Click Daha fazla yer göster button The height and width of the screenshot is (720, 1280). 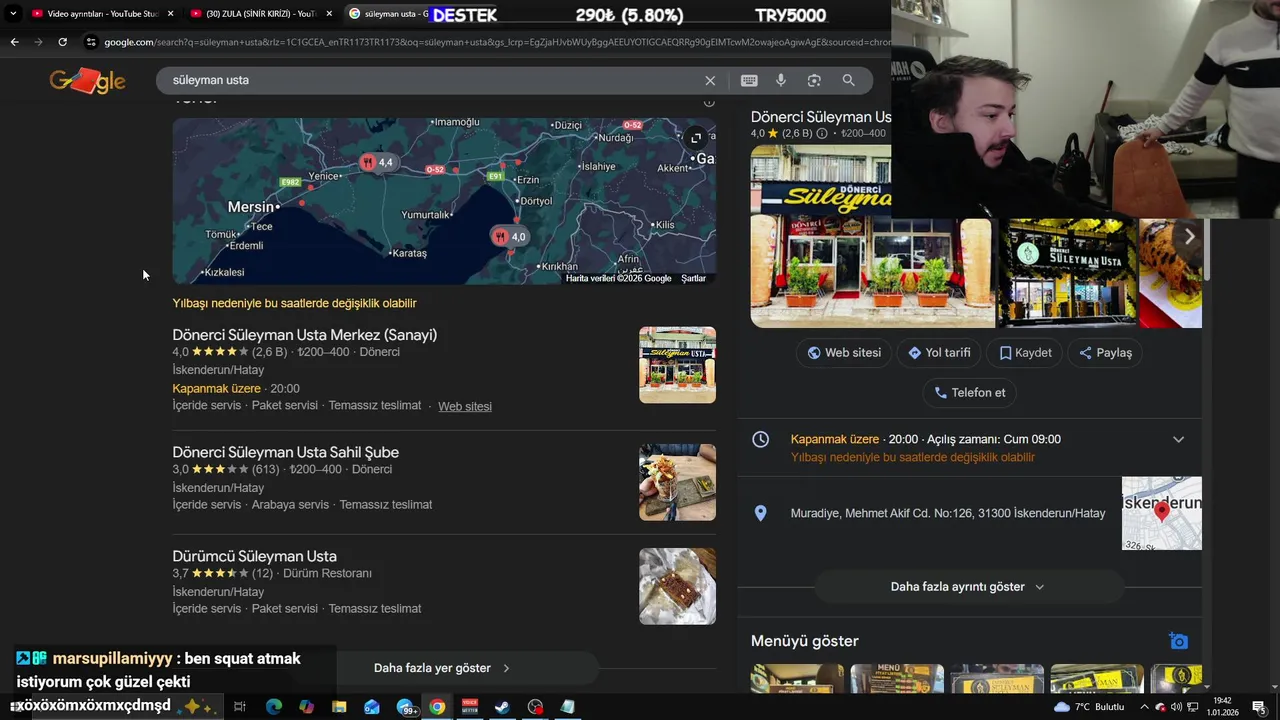click(442, 668)
